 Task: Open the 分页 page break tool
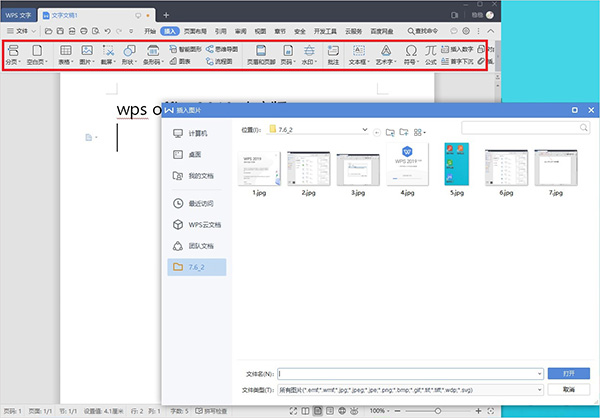tap(13, 54)
